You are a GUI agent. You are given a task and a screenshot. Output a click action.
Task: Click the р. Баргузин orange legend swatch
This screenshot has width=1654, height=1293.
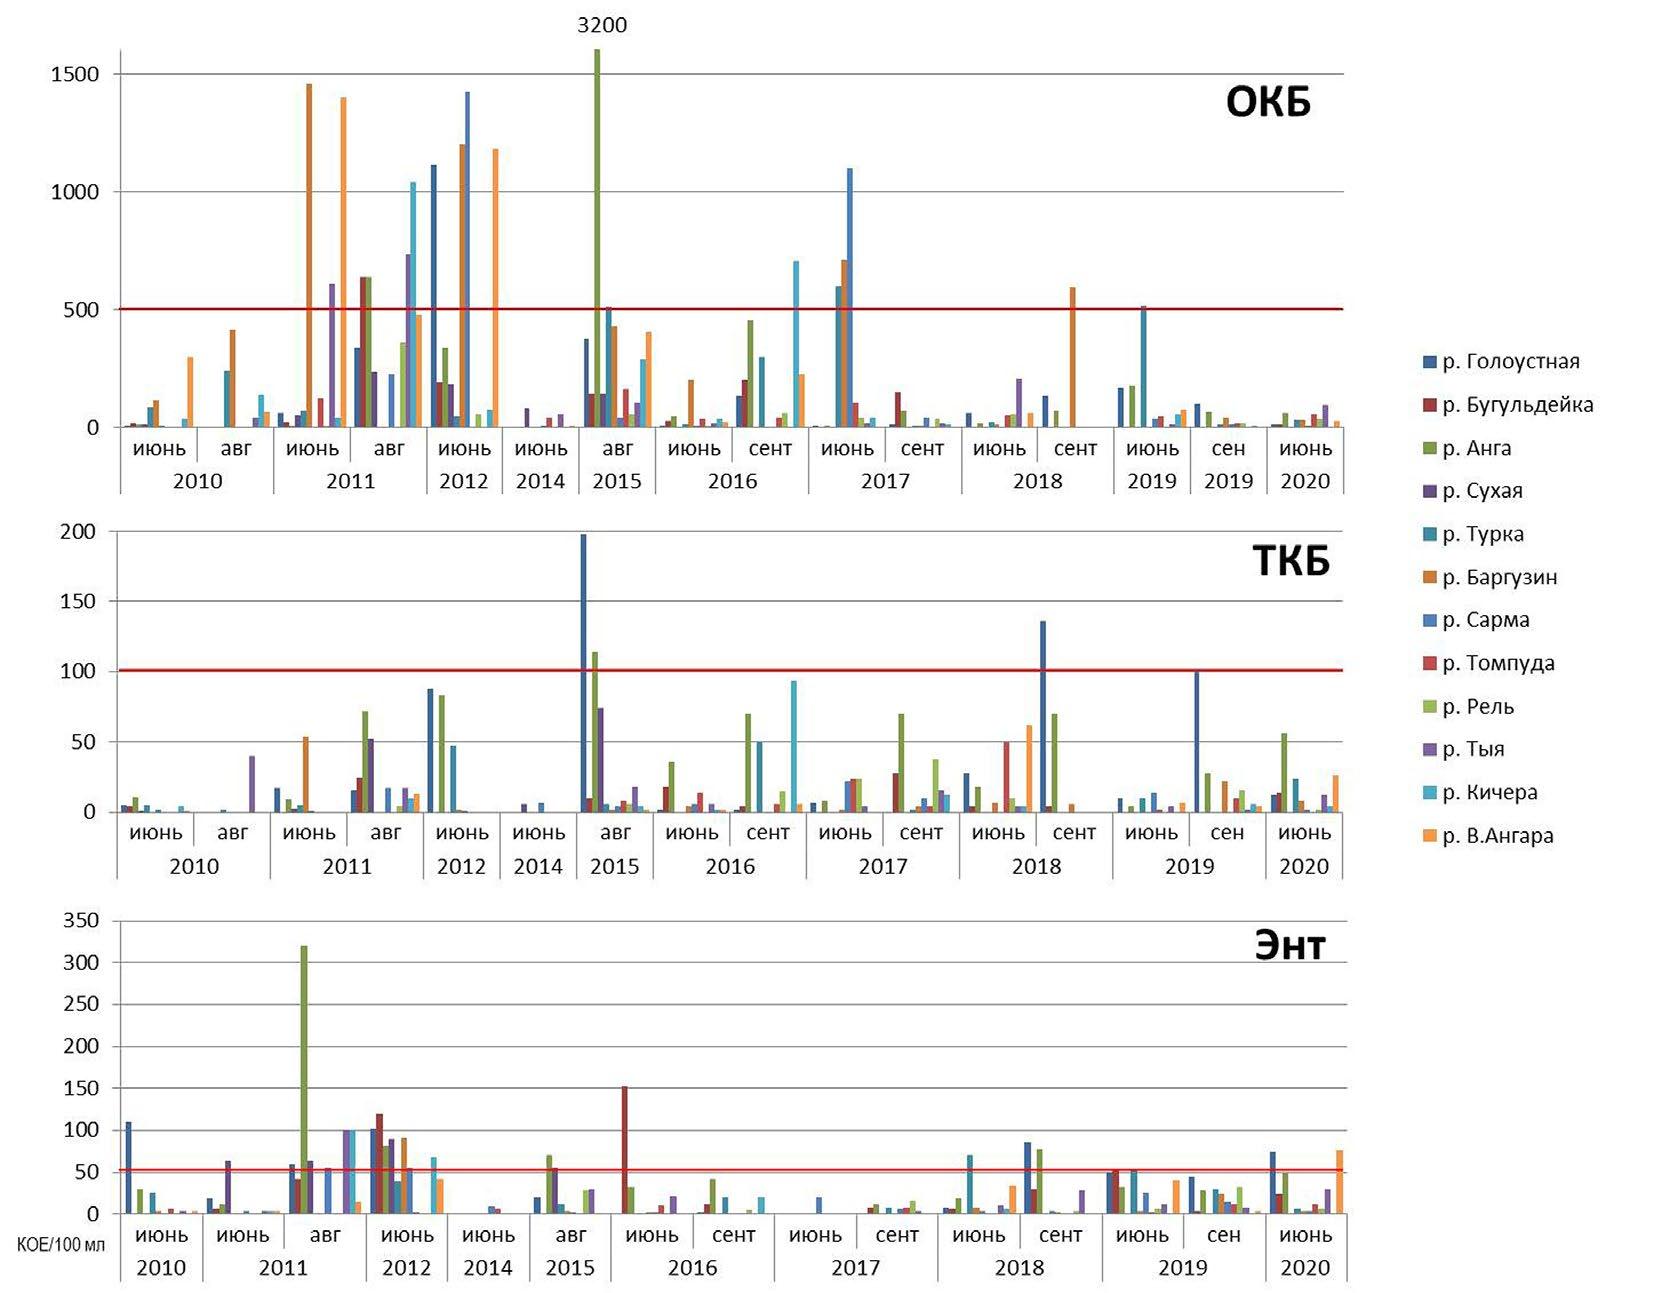pyautogui.click(x=1429, y=577)
